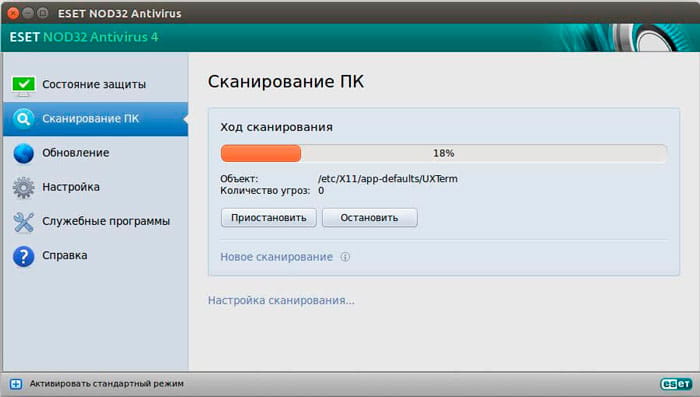
Task: Click the gear settings icon in sidebar
Action: coord(23,188)
